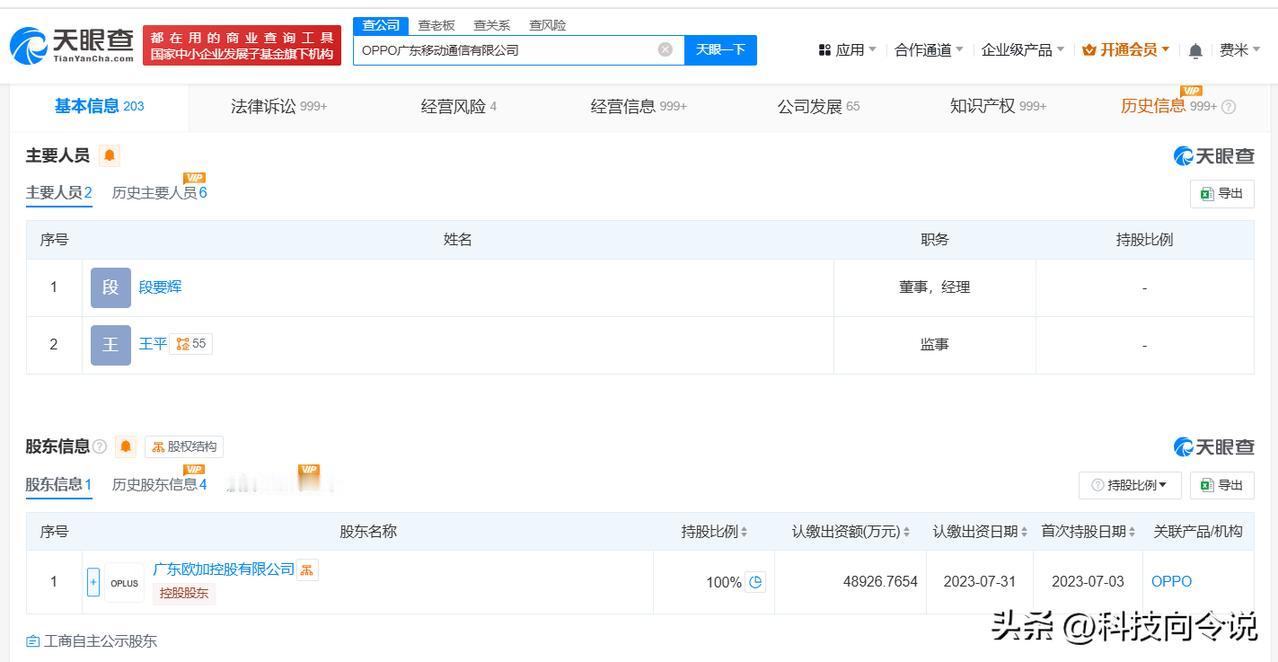Select 历史股东信息 4 sub-tab
Image resolution: width=1278 pixels, height=662 pixels.
(x=160, y=485)
